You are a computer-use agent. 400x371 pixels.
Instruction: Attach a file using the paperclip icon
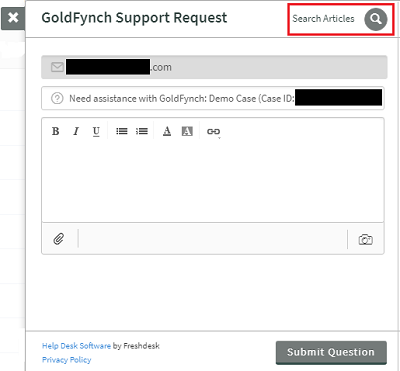(59, 239)
